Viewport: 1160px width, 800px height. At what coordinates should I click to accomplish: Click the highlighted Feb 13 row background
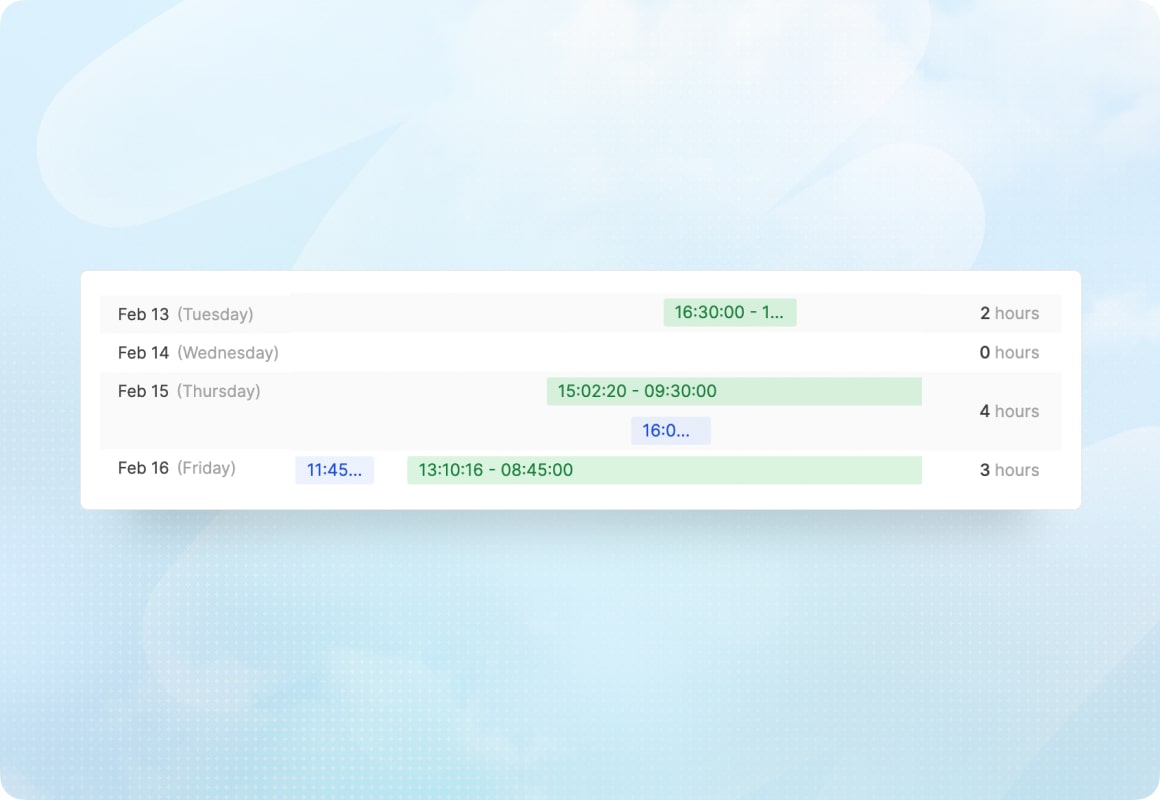[x=450, y=312]
